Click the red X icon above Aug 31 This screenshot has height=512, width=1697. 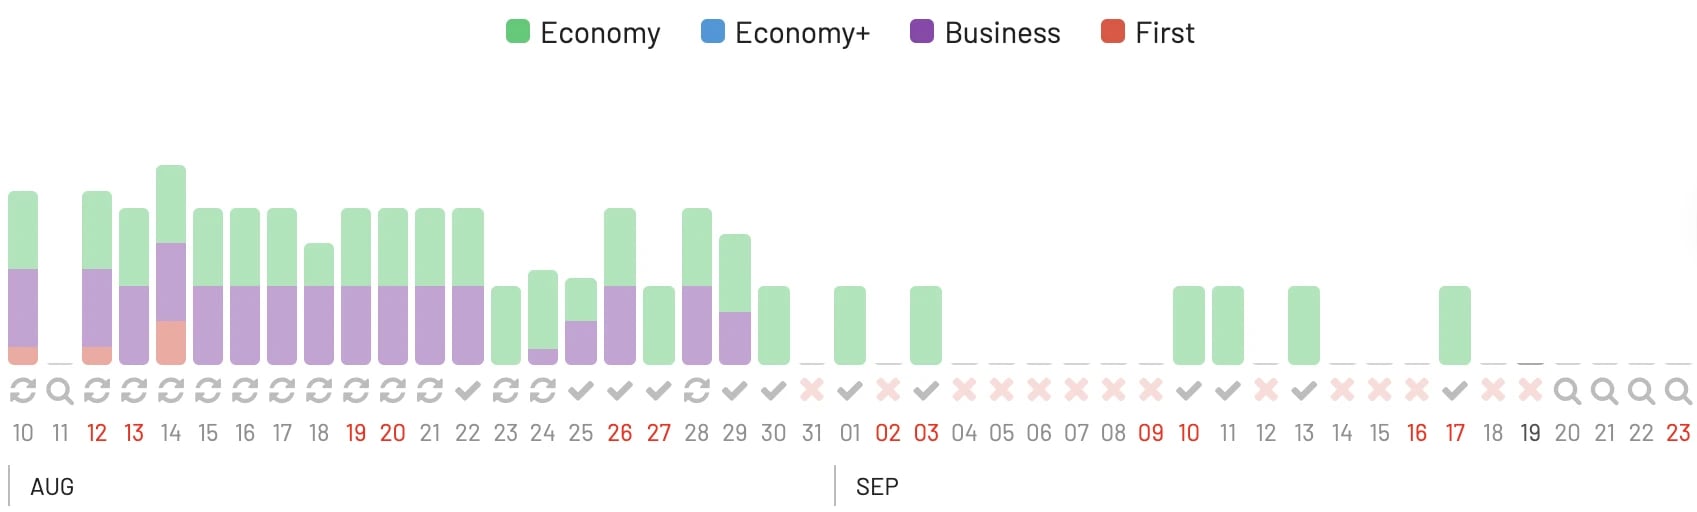click(x=812, y=390)
